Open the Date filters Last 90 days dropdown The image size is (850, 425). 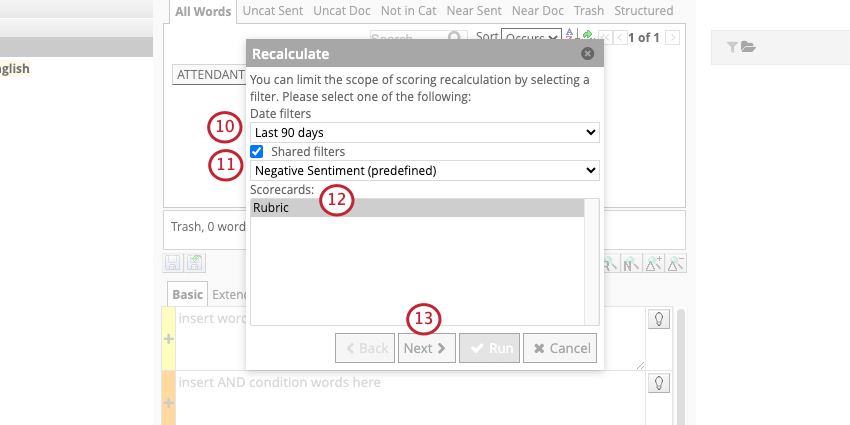click(424, 132)
